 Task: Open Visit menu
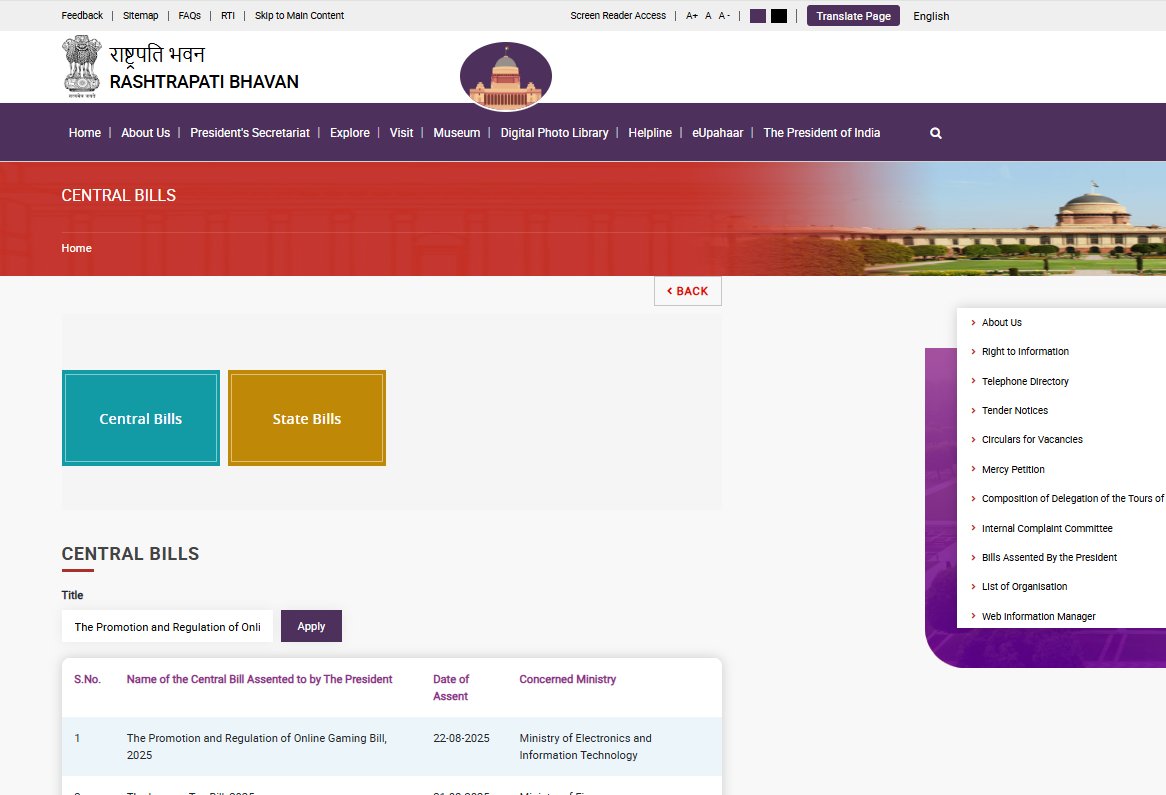coord(402,132)
